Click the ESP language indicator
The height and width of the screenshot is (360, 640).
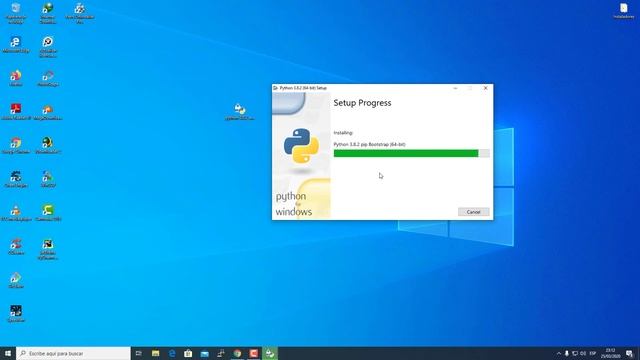pos(593,353)
